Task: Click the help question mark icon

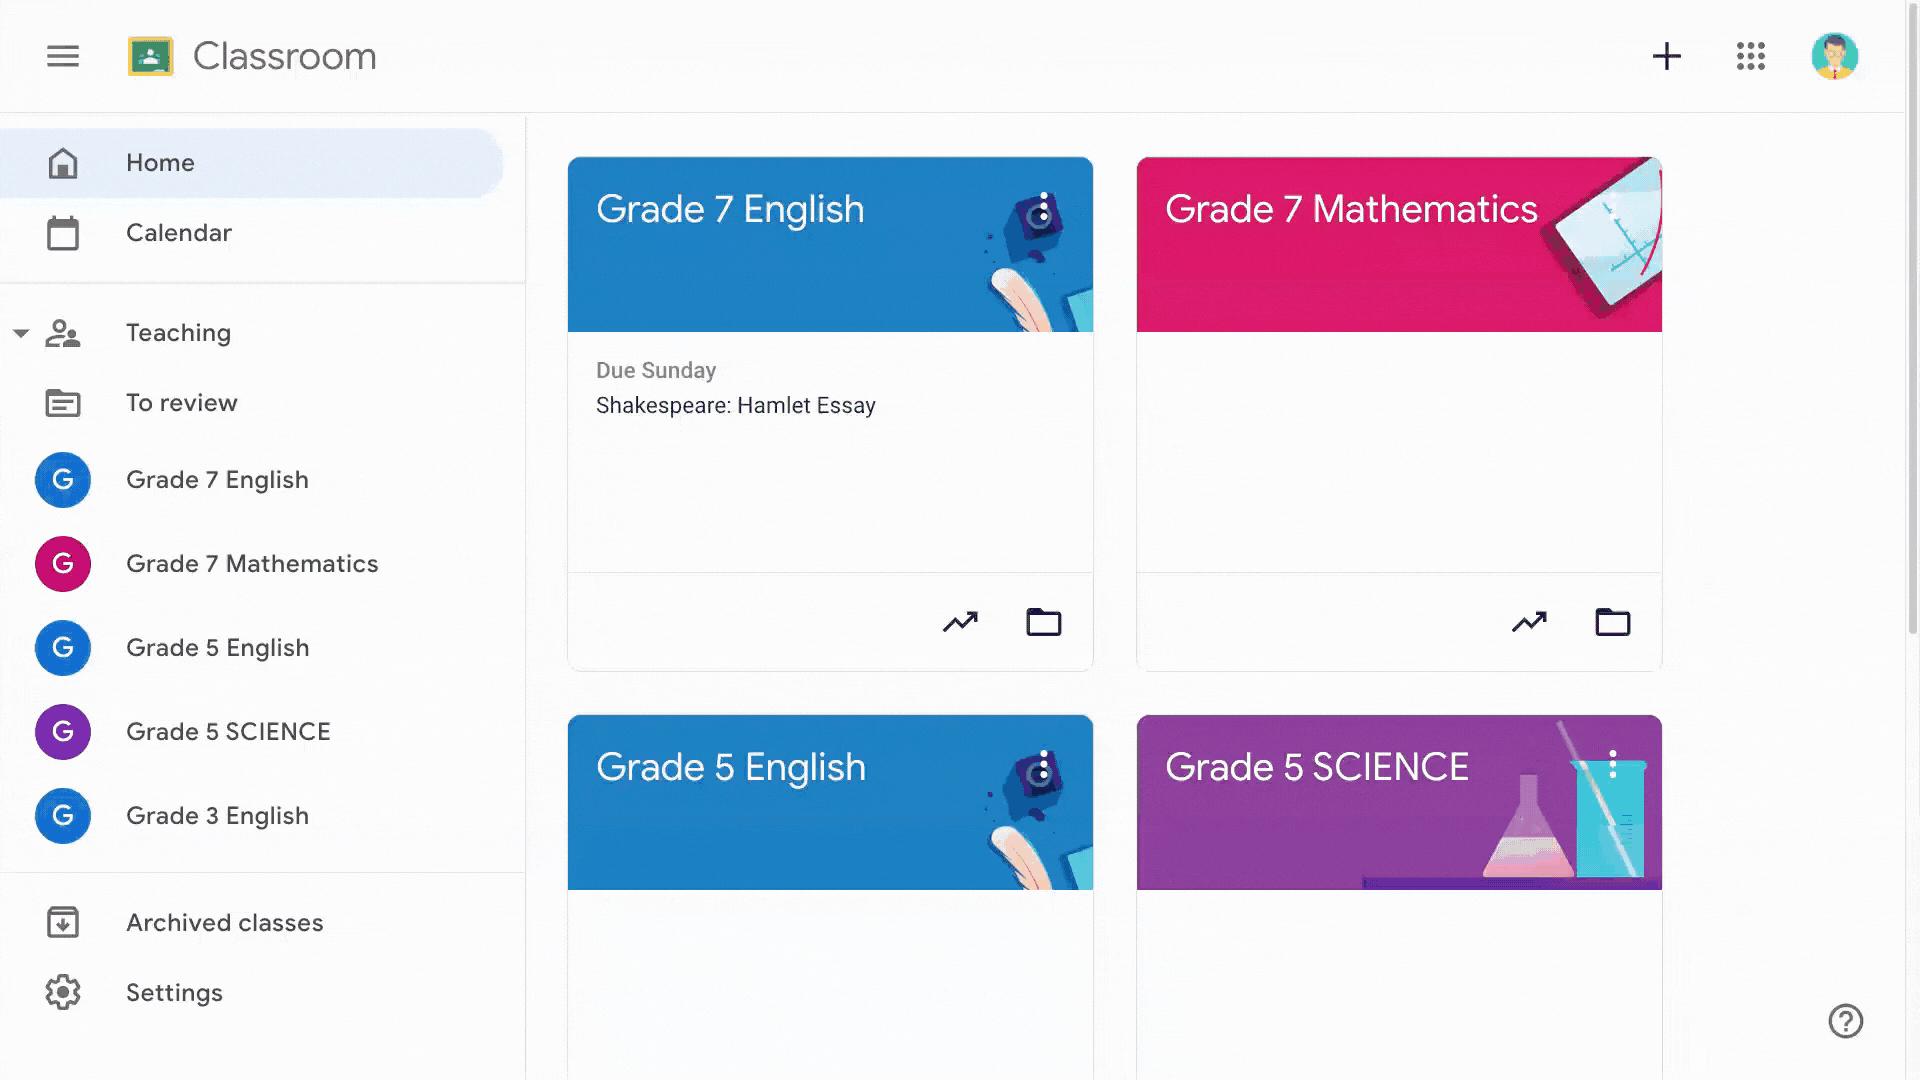Action: [1845, 1021]
